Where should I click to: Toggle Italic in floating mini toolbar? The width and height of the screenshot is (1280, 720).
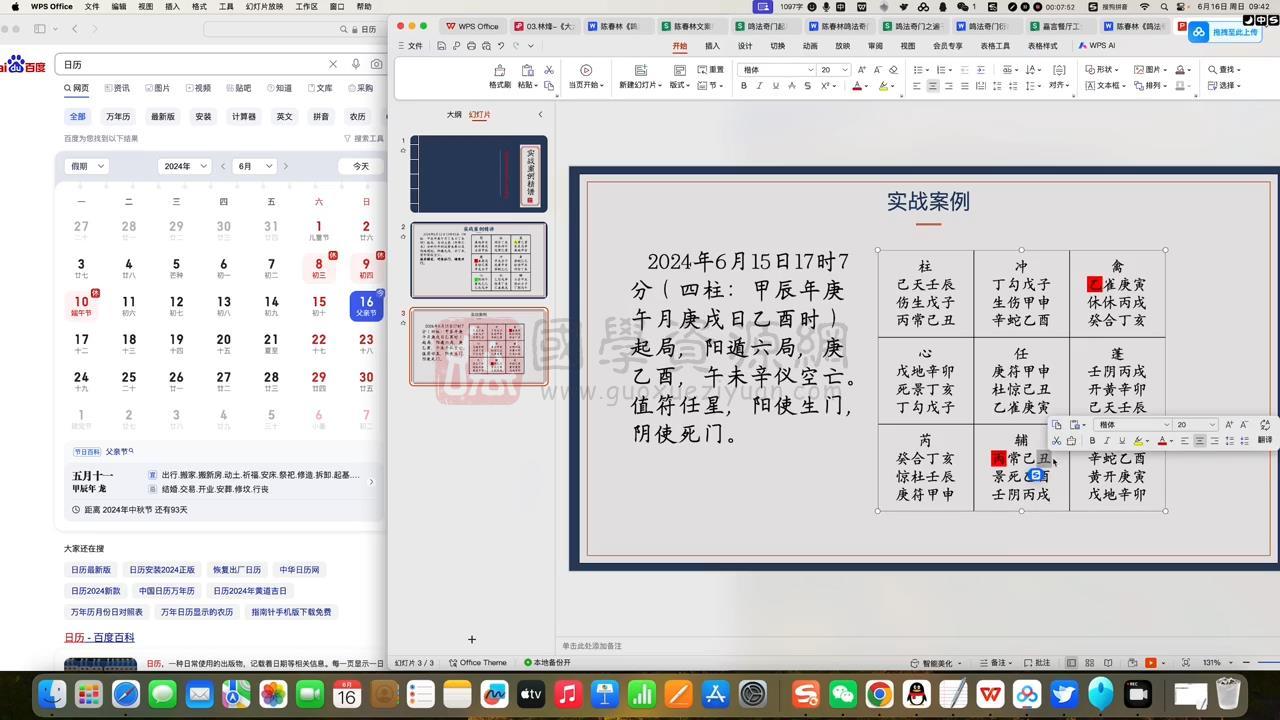point(1107,440)
